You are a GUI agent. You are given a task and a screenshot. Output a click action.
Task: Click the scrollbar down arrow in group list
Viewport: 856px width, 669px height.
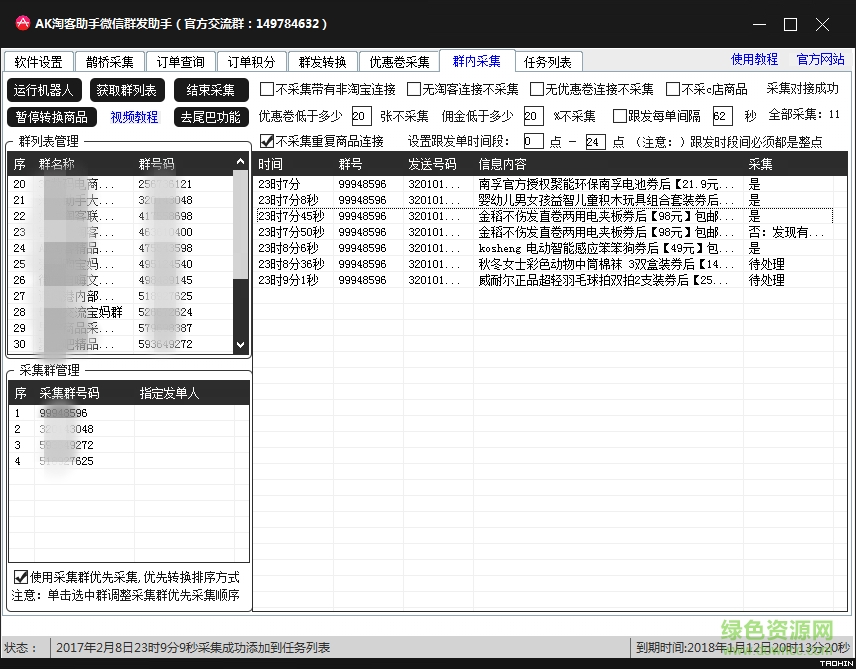point(240,346)
